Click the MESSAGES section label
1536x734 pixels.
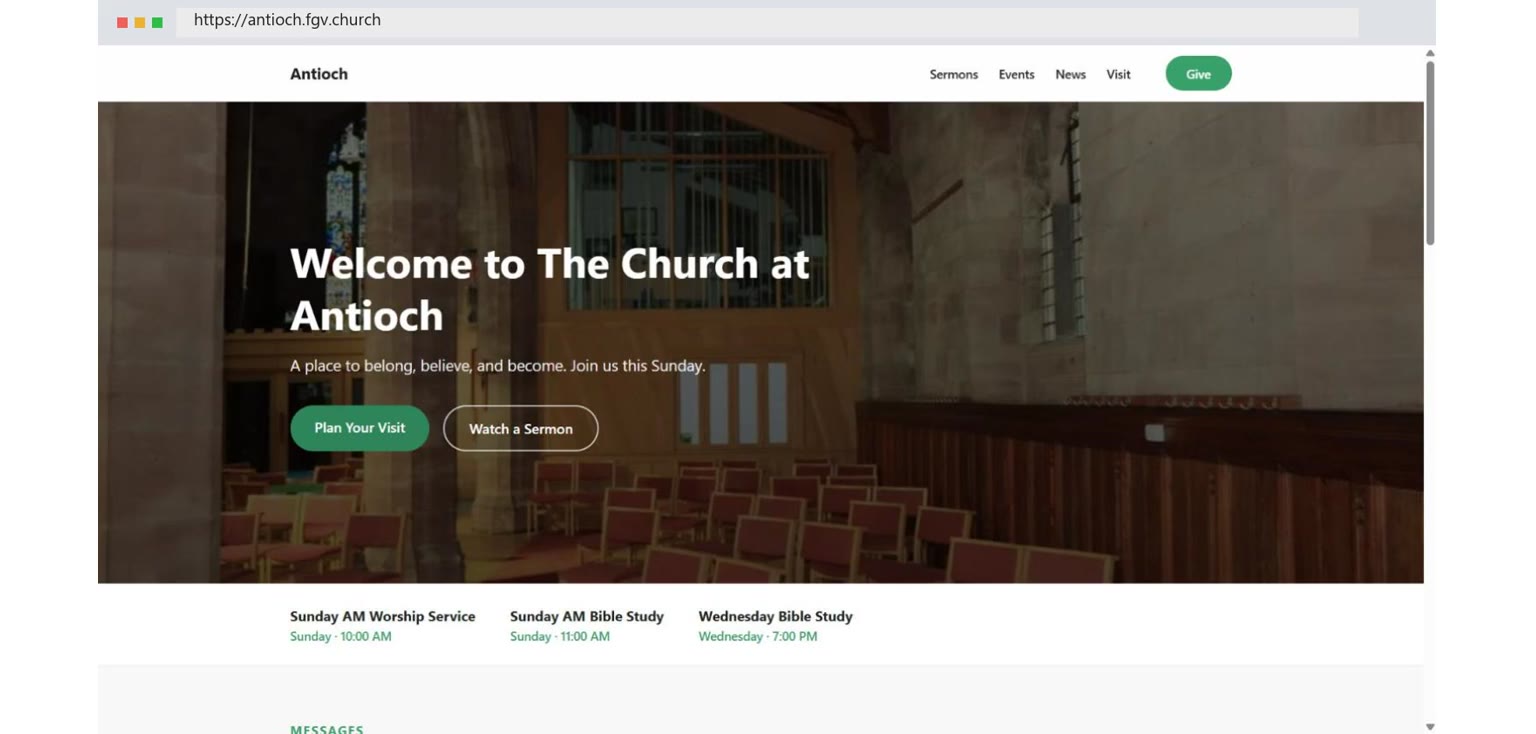tap(327, 729)
